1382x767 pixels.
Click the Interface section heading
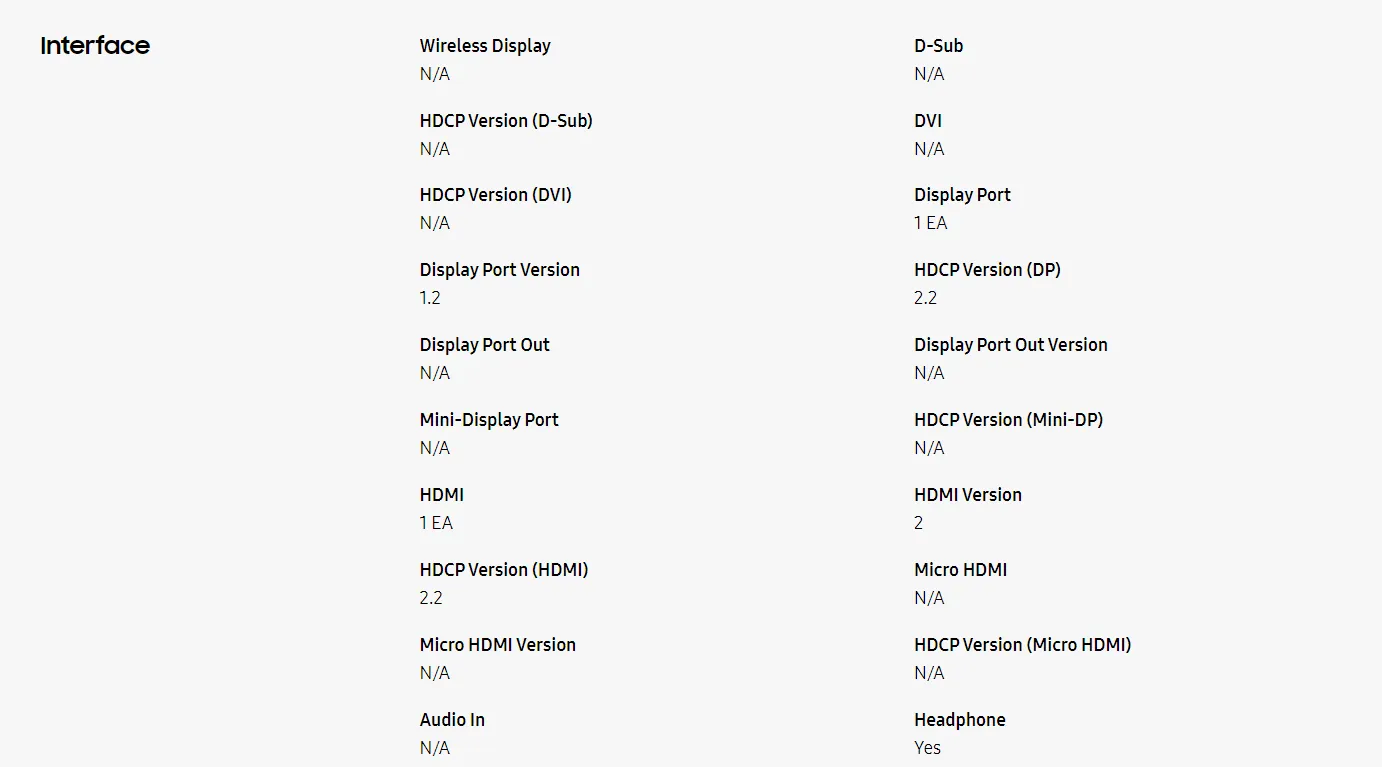[x=95, y=45]
